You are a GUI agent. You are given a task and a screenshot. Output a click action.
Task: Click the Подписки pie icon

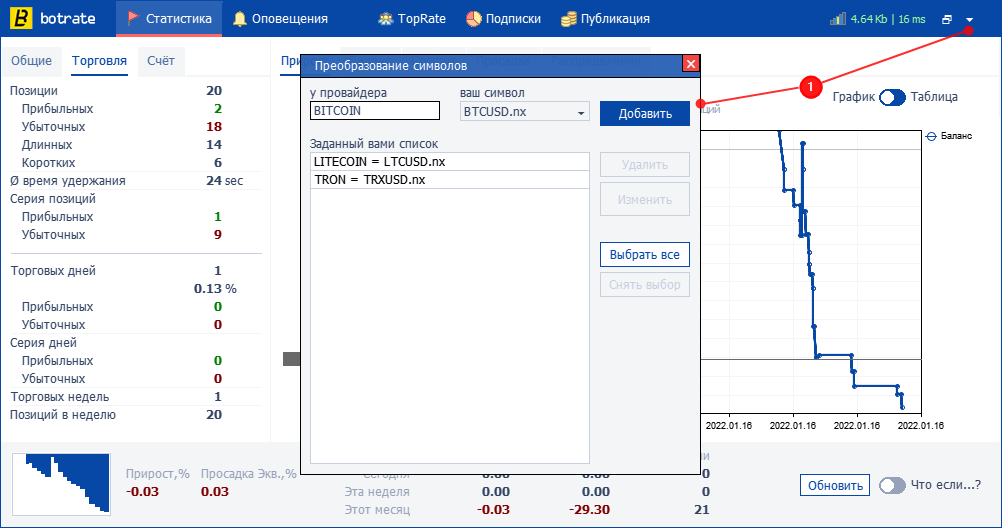(474, 19)
